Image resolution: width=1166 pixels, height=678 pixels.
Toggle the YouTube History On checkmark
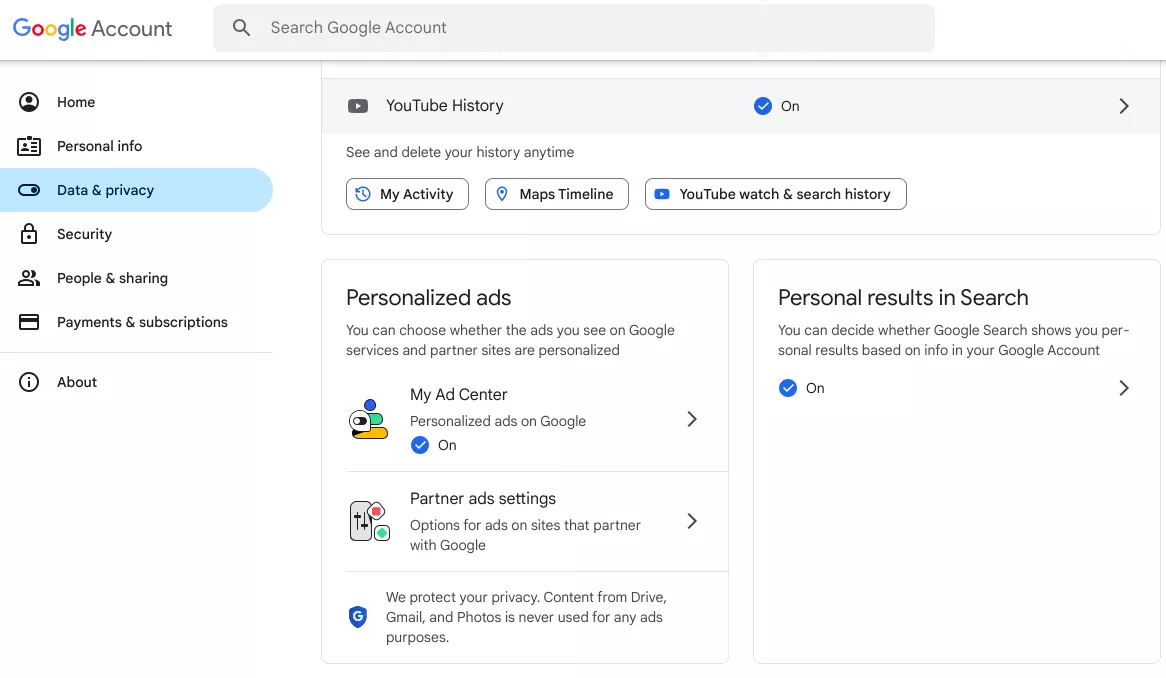point(763,106)
